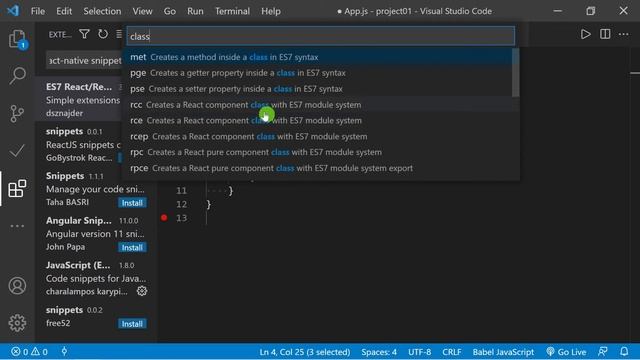Click line number 11 in gutter
The height and width of the screenshot is (360, 640).
(x=181, y=191)
